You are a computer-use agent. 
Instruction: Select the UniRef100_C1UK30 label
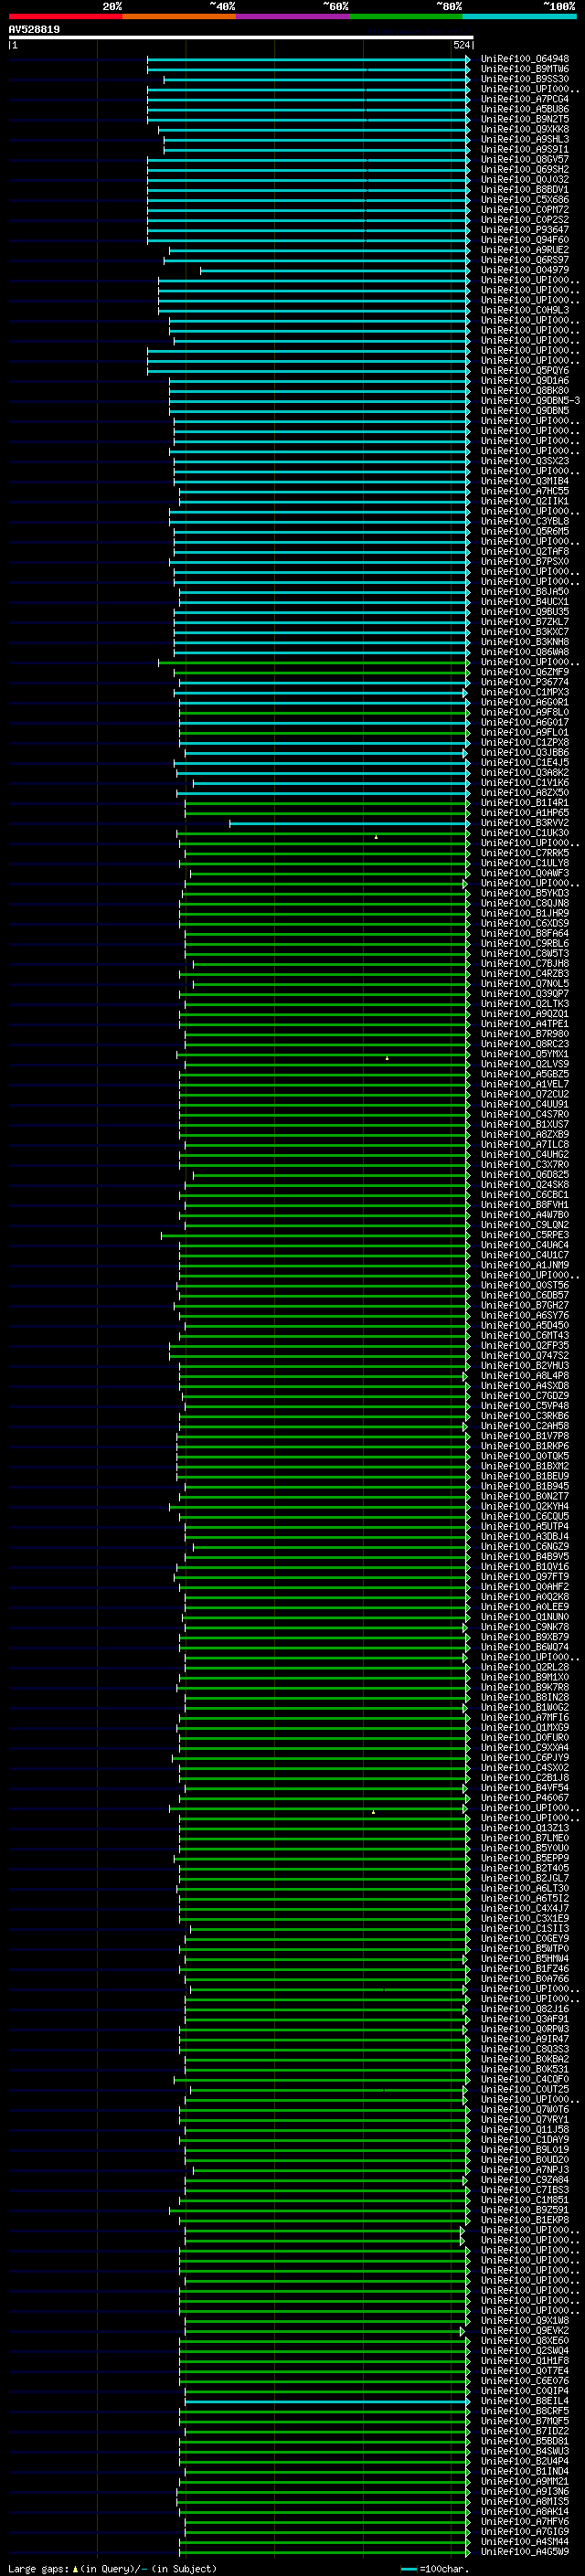pos(525,832)
